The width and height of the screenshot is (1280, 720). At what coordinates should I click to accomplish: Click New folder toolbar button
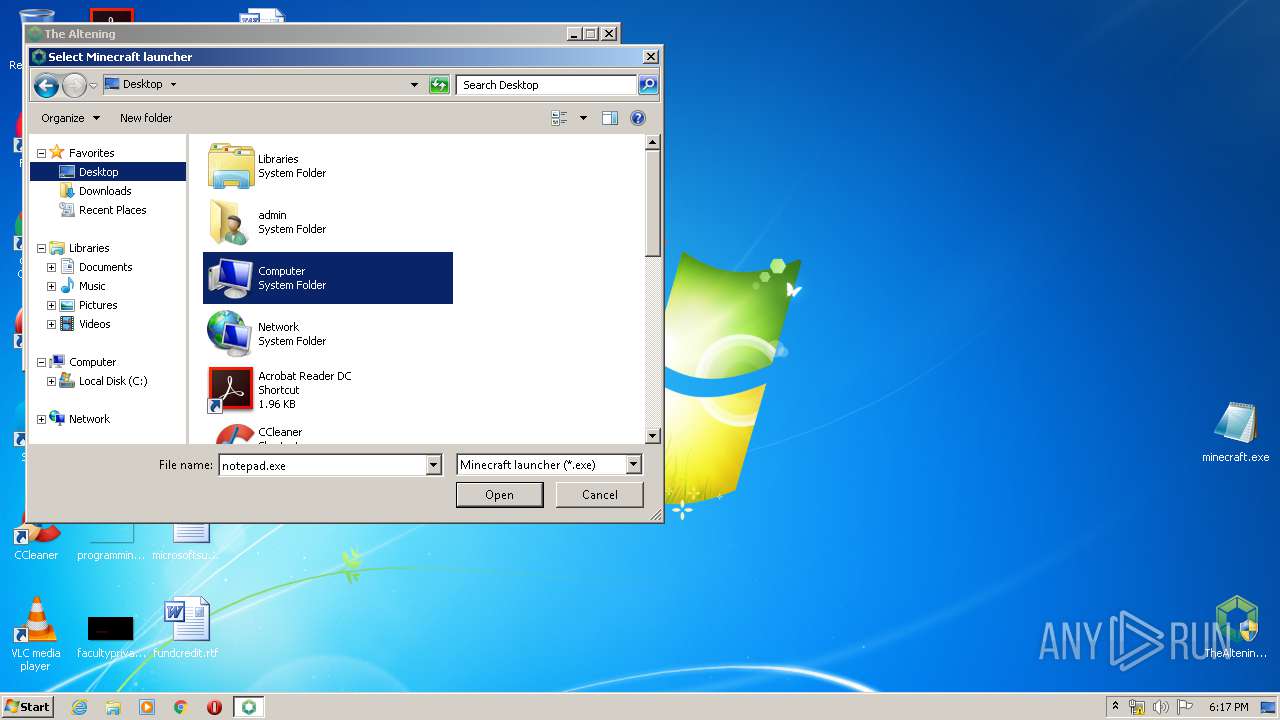(x=146, y=118)
